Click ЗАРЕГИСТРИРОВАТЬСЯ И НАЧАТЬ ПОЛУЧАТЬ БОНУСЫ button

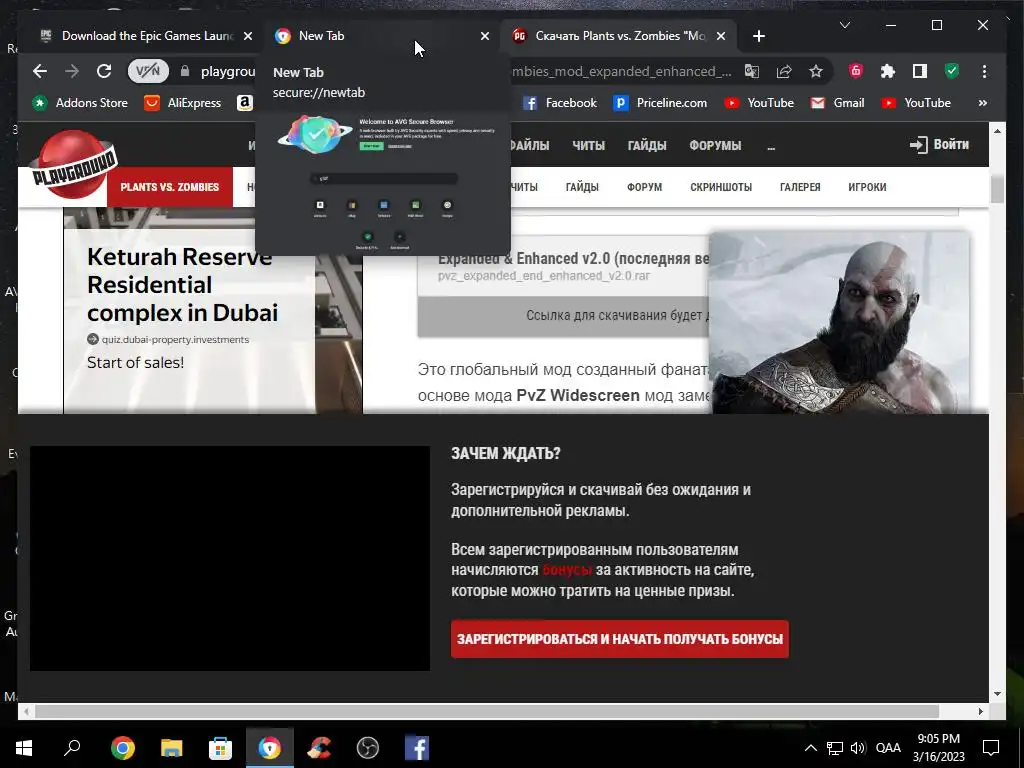pyautogui.click(x=620, y=639)
